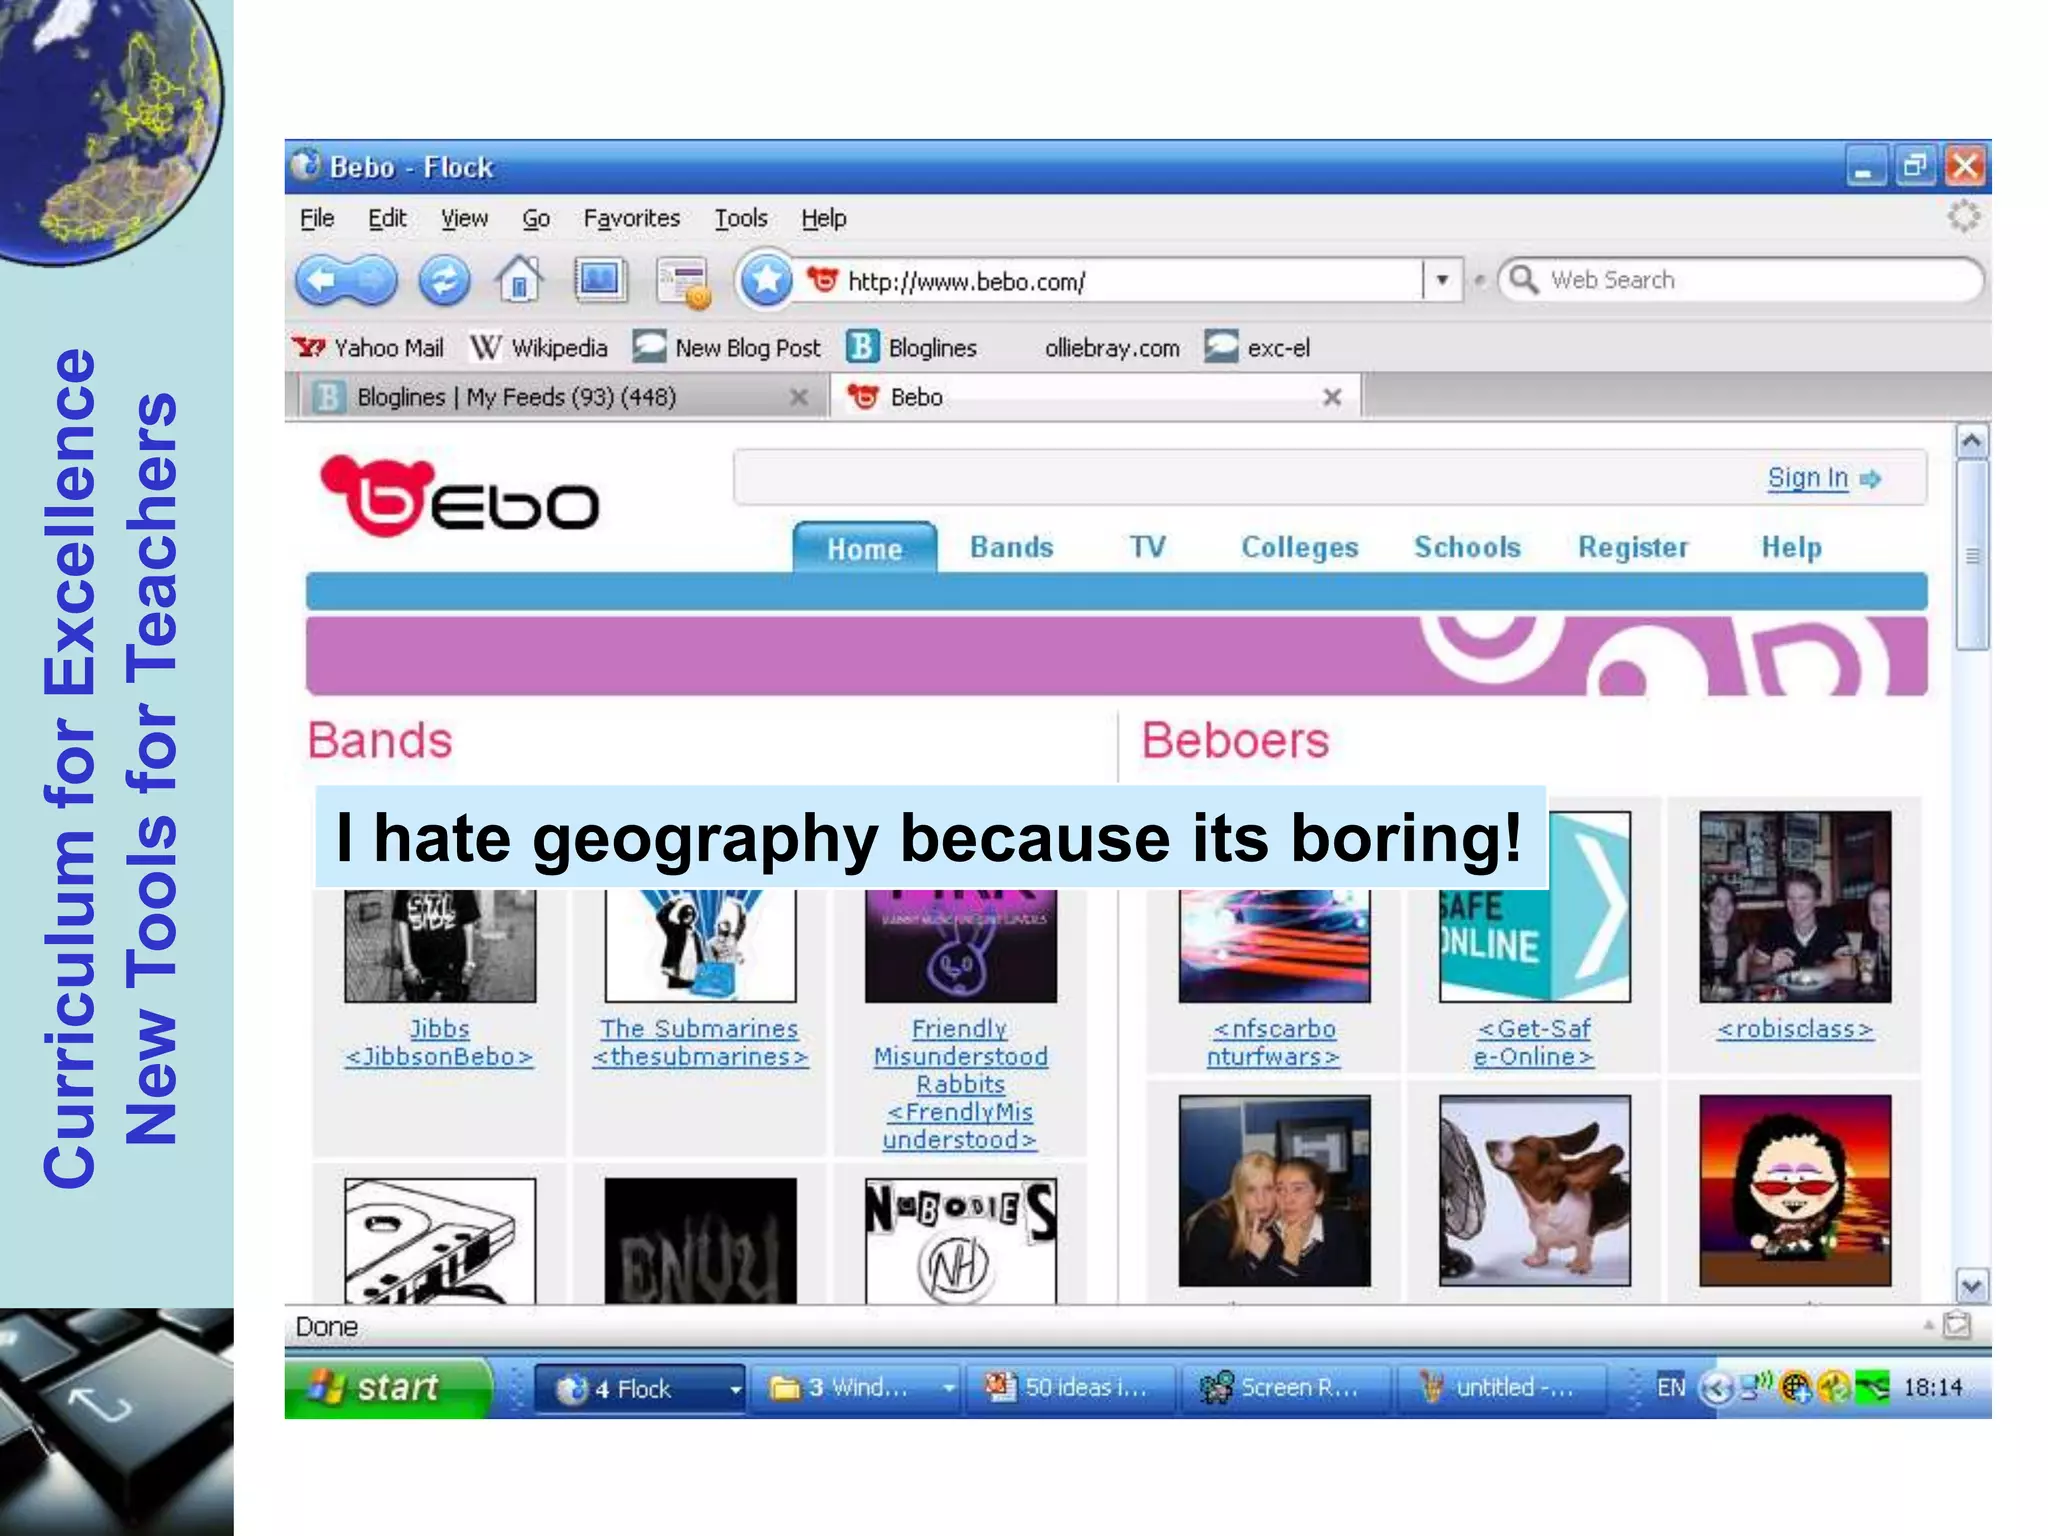Open the media bar icon in toolbar

tap(599, 280)
